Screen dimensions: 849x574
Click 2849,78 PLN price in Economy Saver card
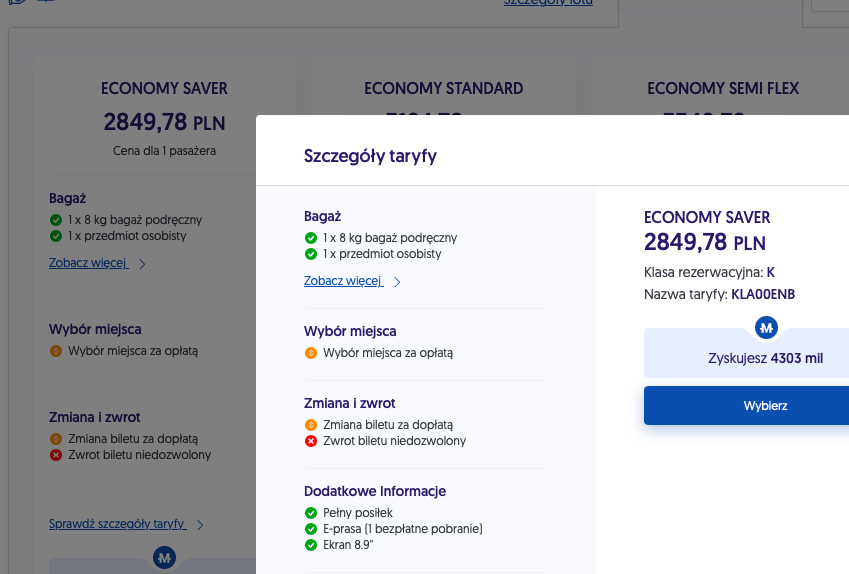[x=164, y=122]
